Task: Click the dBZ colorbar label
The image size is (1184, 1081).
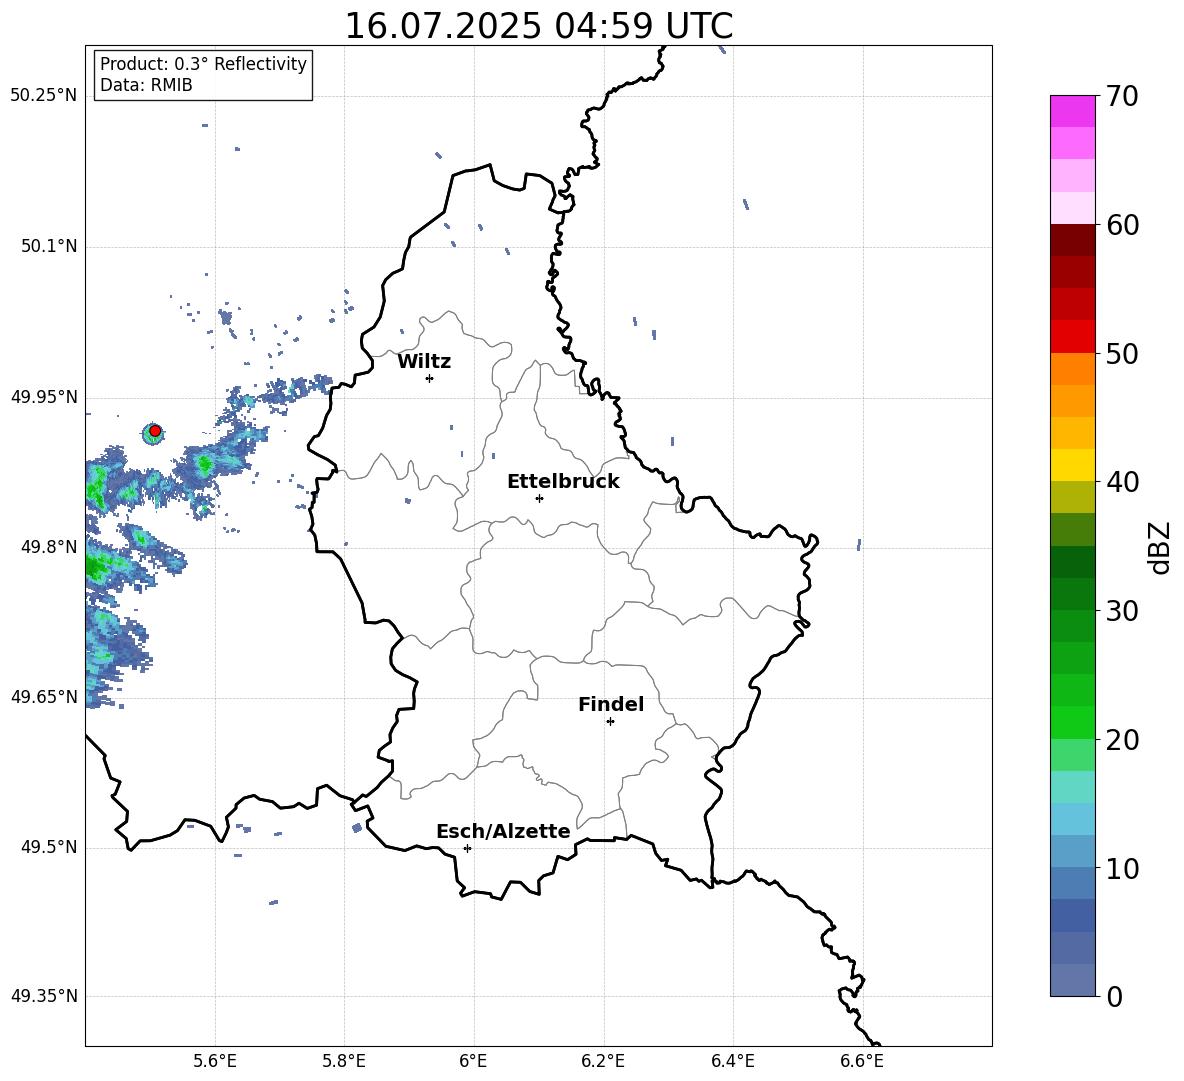Action: click(1161, 547)
